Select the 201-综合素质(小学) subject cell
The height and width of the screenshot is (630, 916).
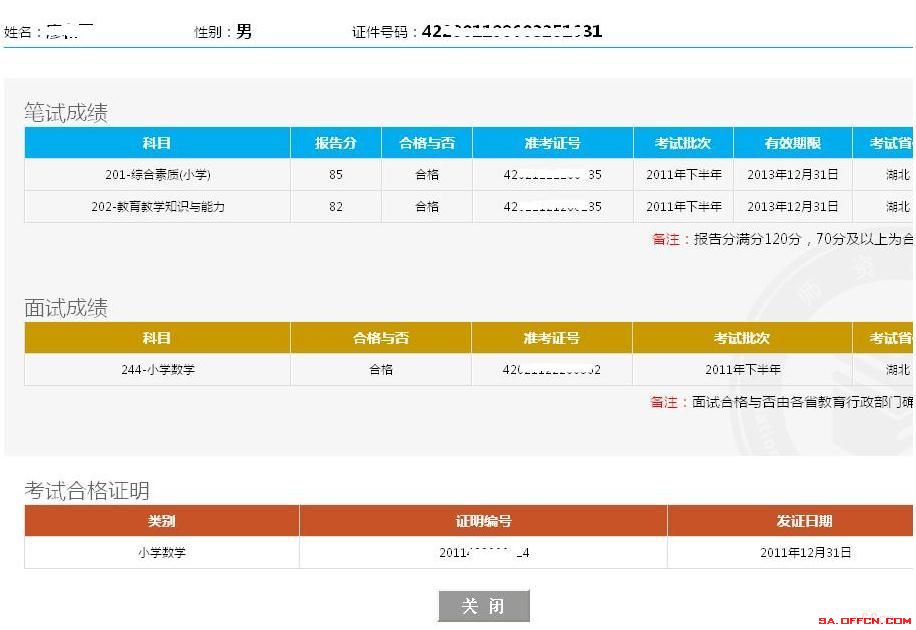tap(158, 175)
